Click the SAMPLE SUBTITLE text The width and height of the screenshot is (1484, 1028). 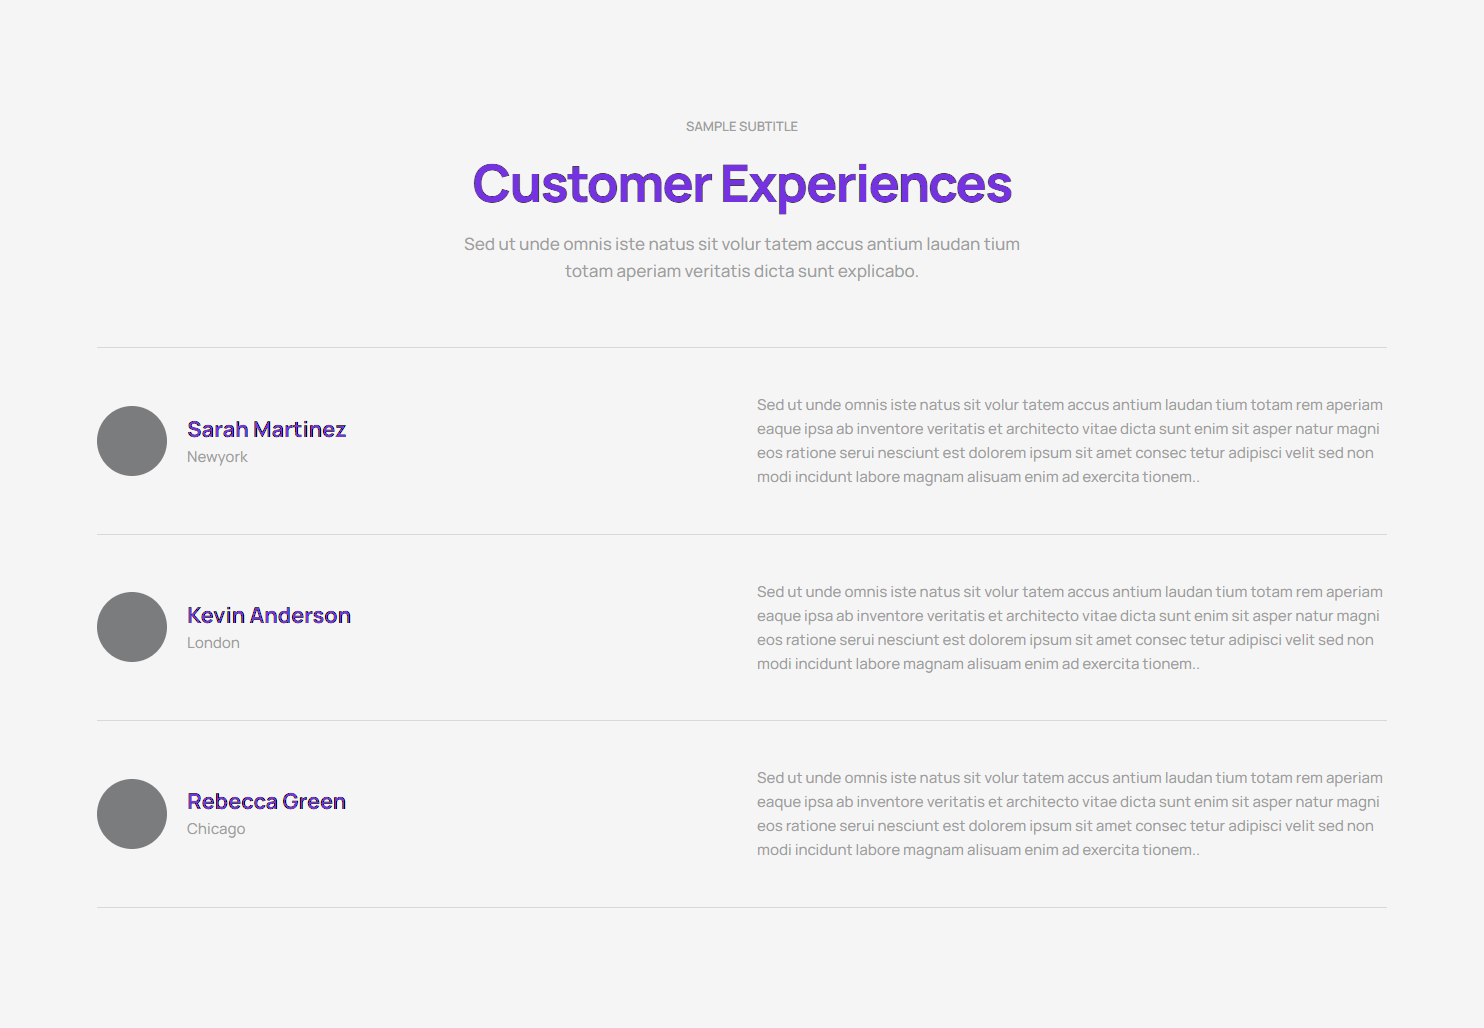[742, 126]
